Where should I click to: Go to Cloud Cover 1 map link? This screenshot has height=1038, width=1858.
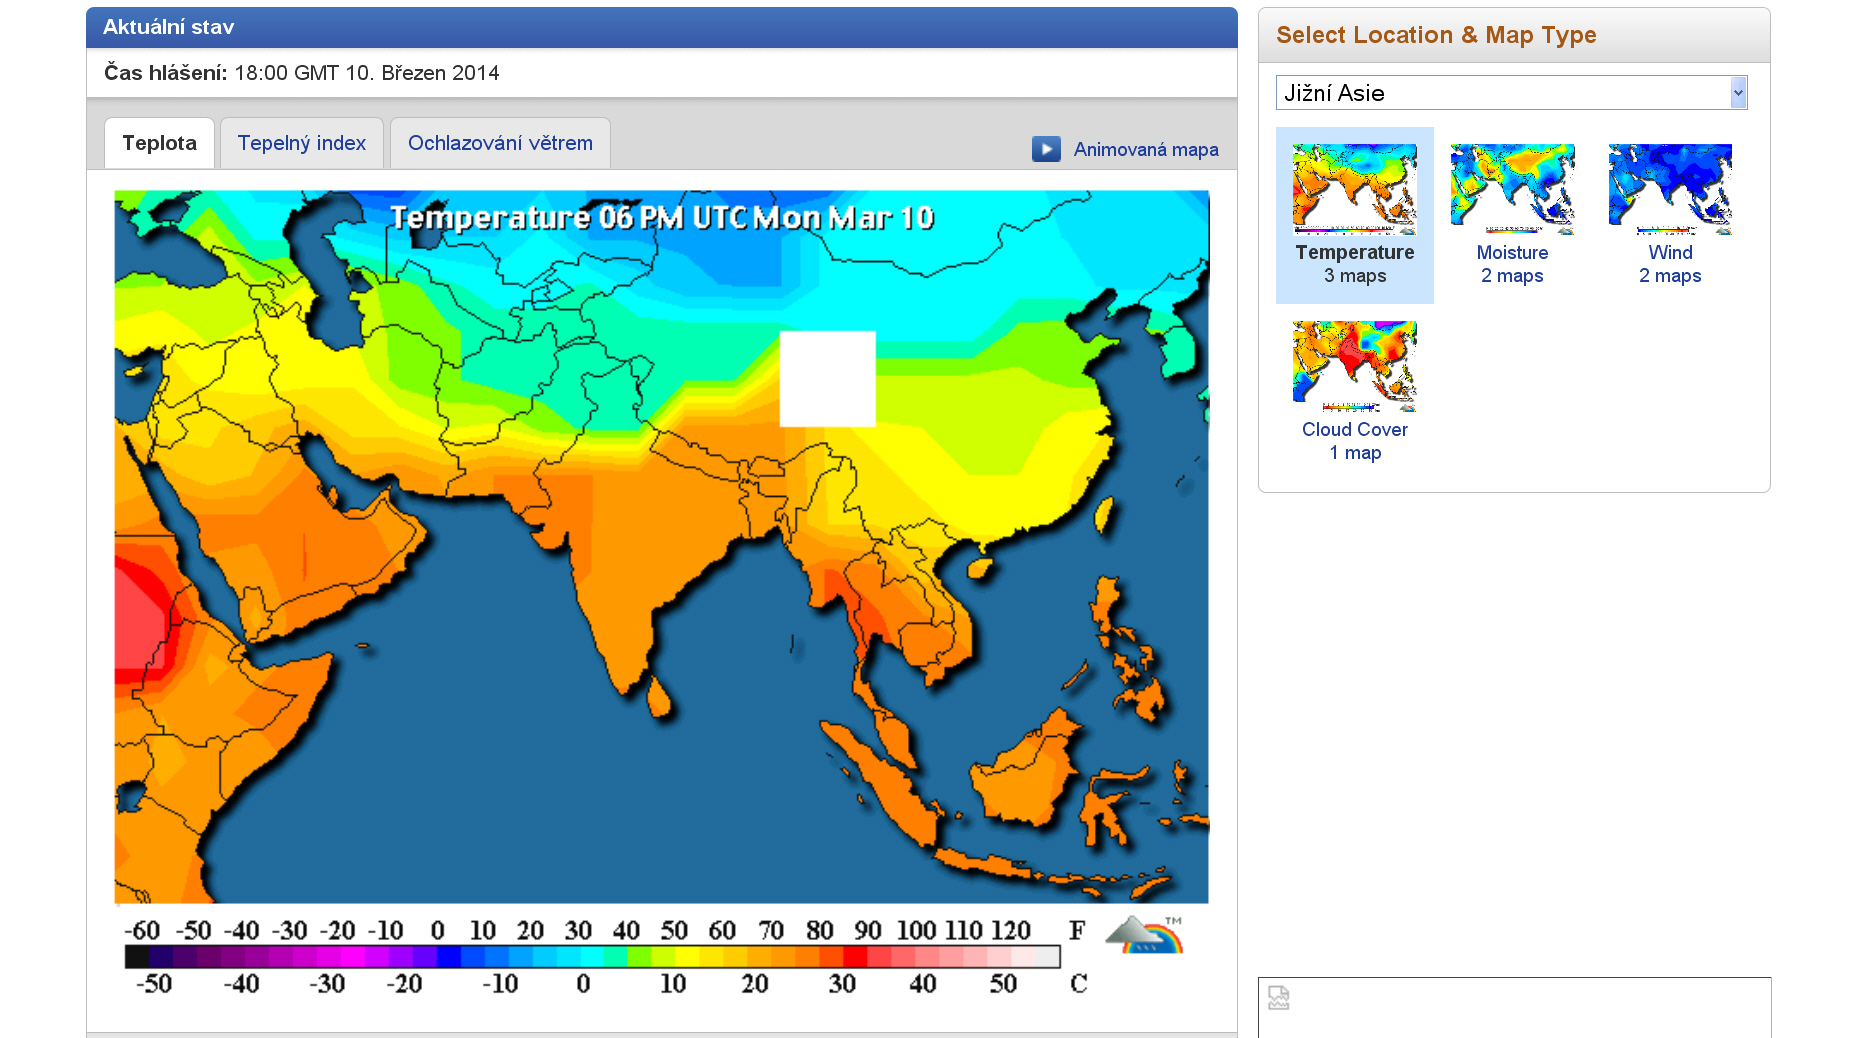(1354, 441)
